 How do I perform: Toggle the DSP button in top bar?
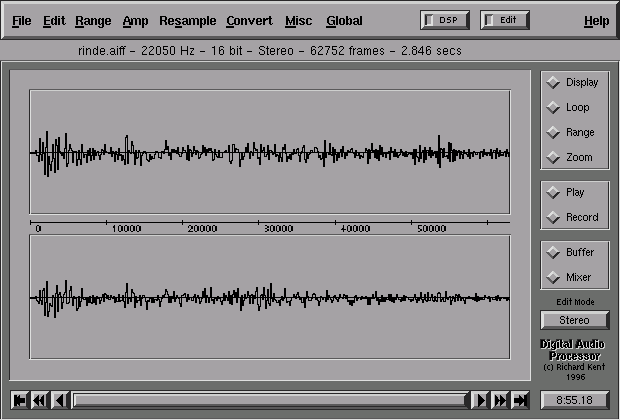(445, 20)
